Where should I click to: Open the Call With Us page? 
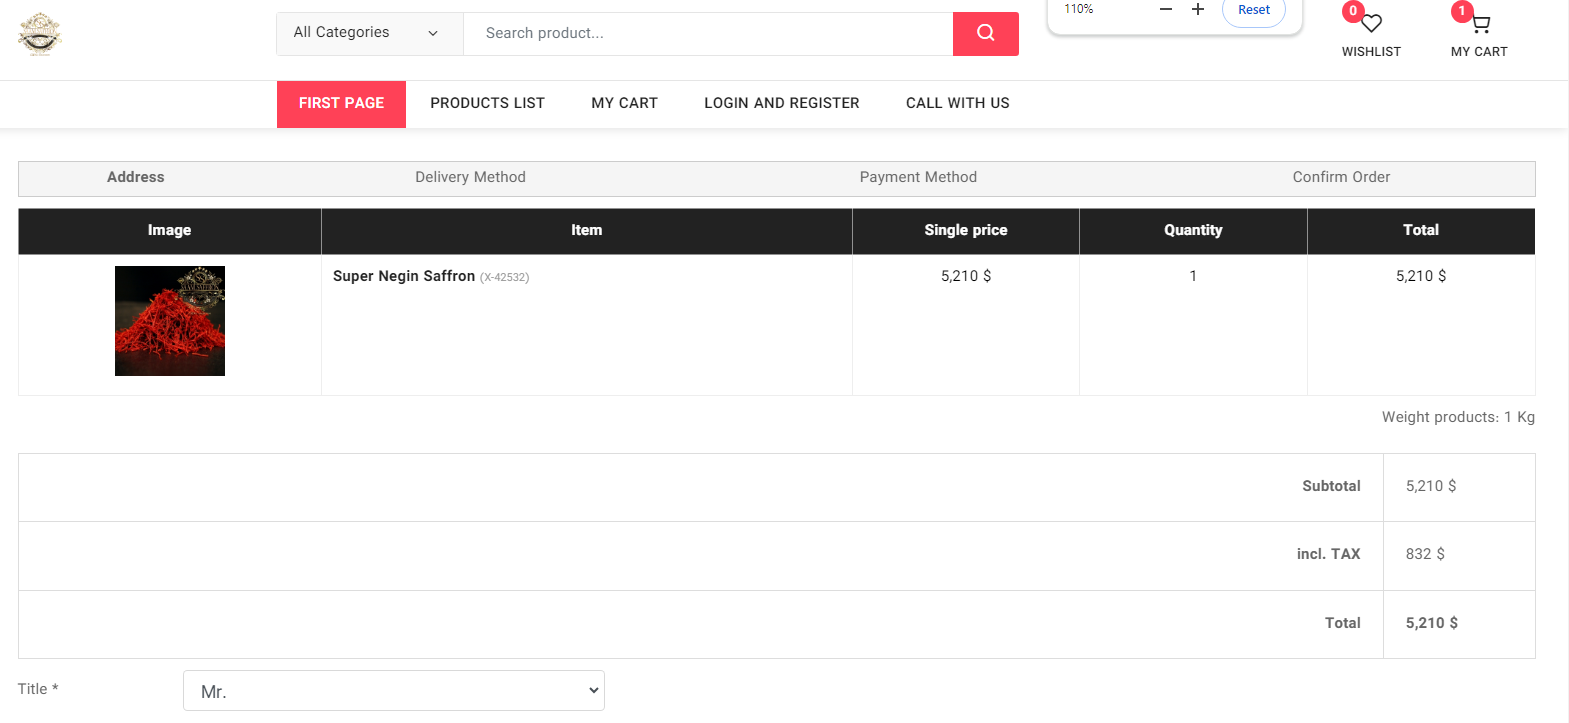point(957,103)
